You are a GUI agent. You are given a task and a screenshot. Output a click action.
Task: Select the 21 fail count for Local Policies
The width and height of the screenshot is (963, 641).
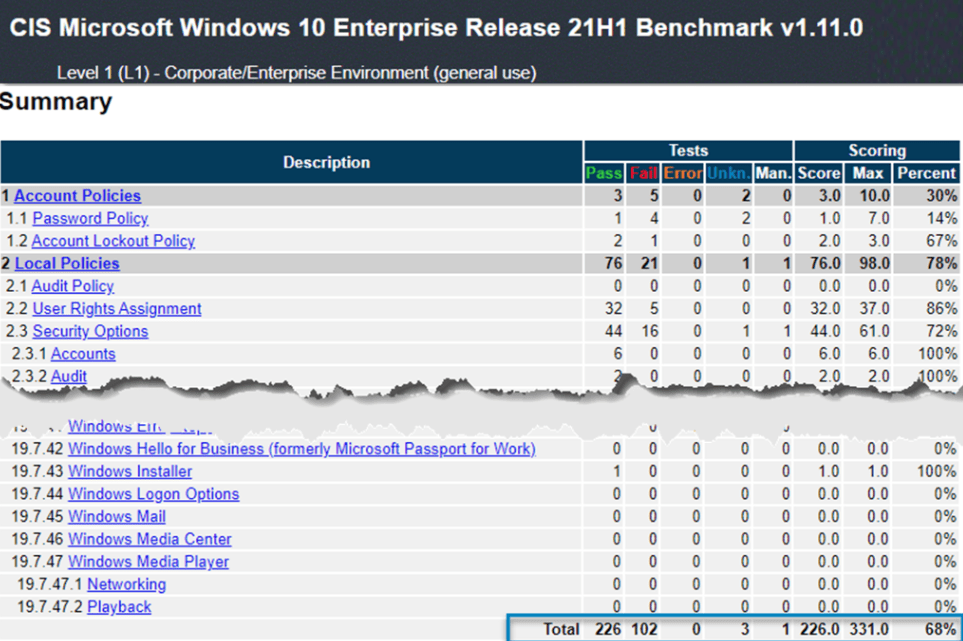[x=650, y=263]
